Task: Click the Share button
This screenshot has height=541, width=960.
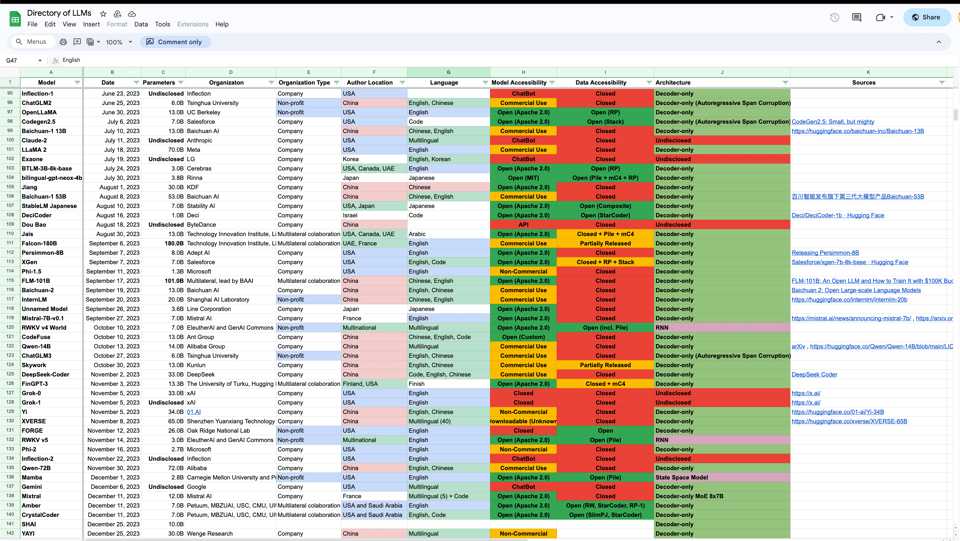Action: click(x=927, y=17)
